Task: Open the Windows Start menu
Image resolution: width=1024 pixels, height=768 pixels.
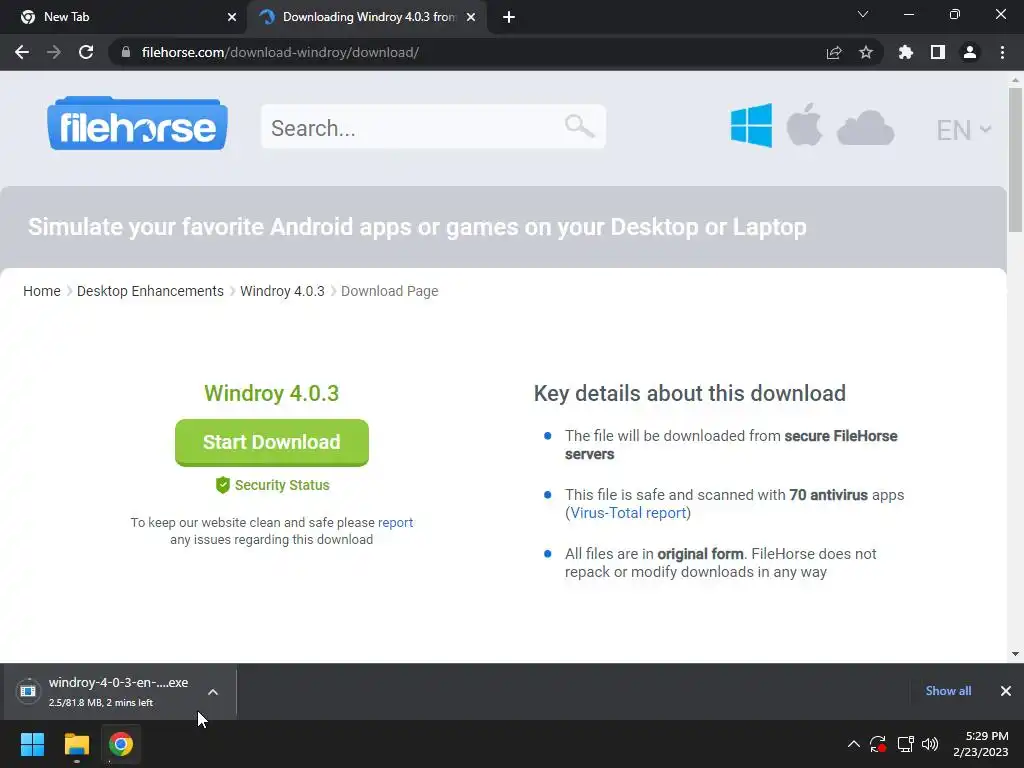Action: 32,744
